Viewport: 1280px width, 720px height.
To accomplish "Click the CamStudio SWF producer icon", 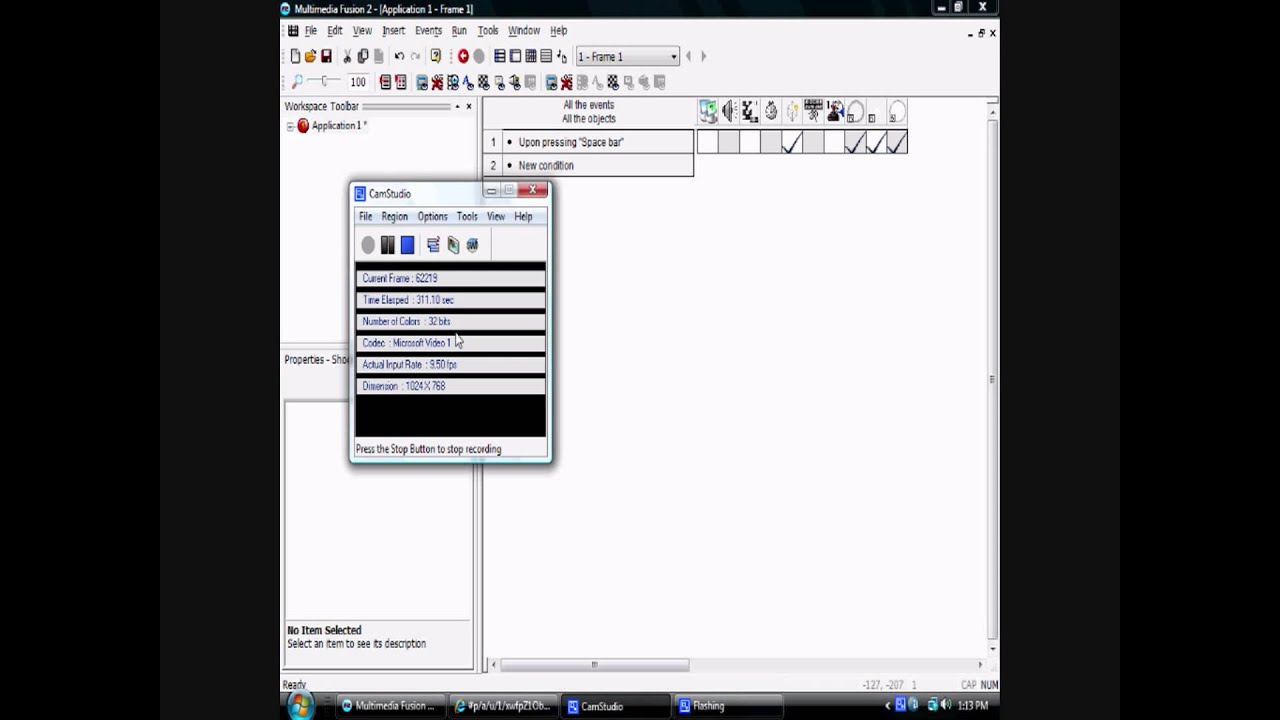I will pos(472,245).
